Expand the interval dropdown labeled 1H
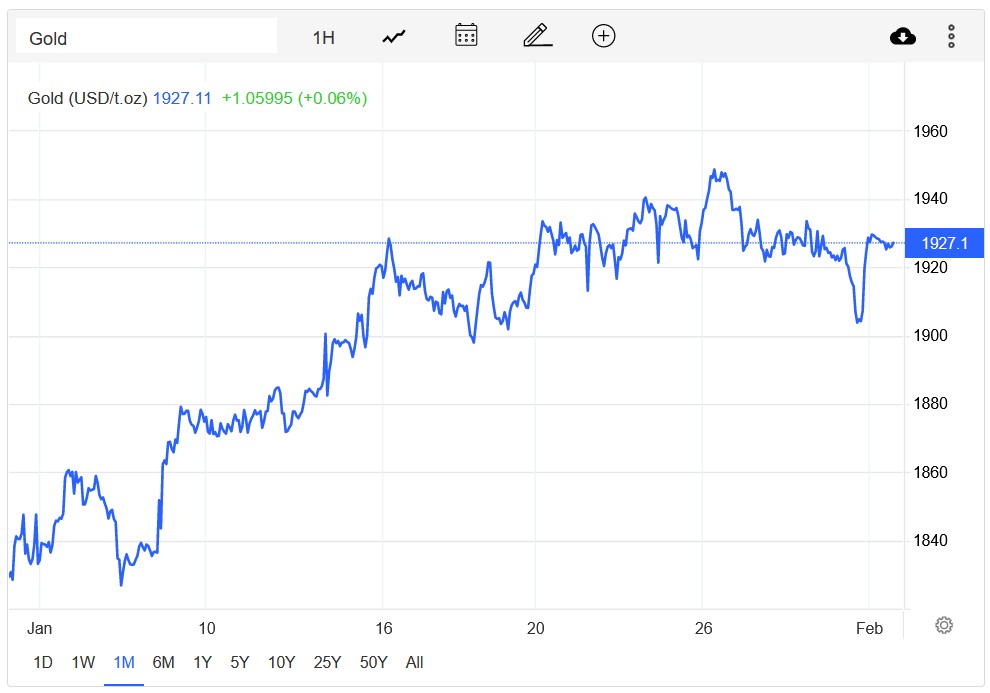This screenshot has width=990, height=693. [323, 35]
